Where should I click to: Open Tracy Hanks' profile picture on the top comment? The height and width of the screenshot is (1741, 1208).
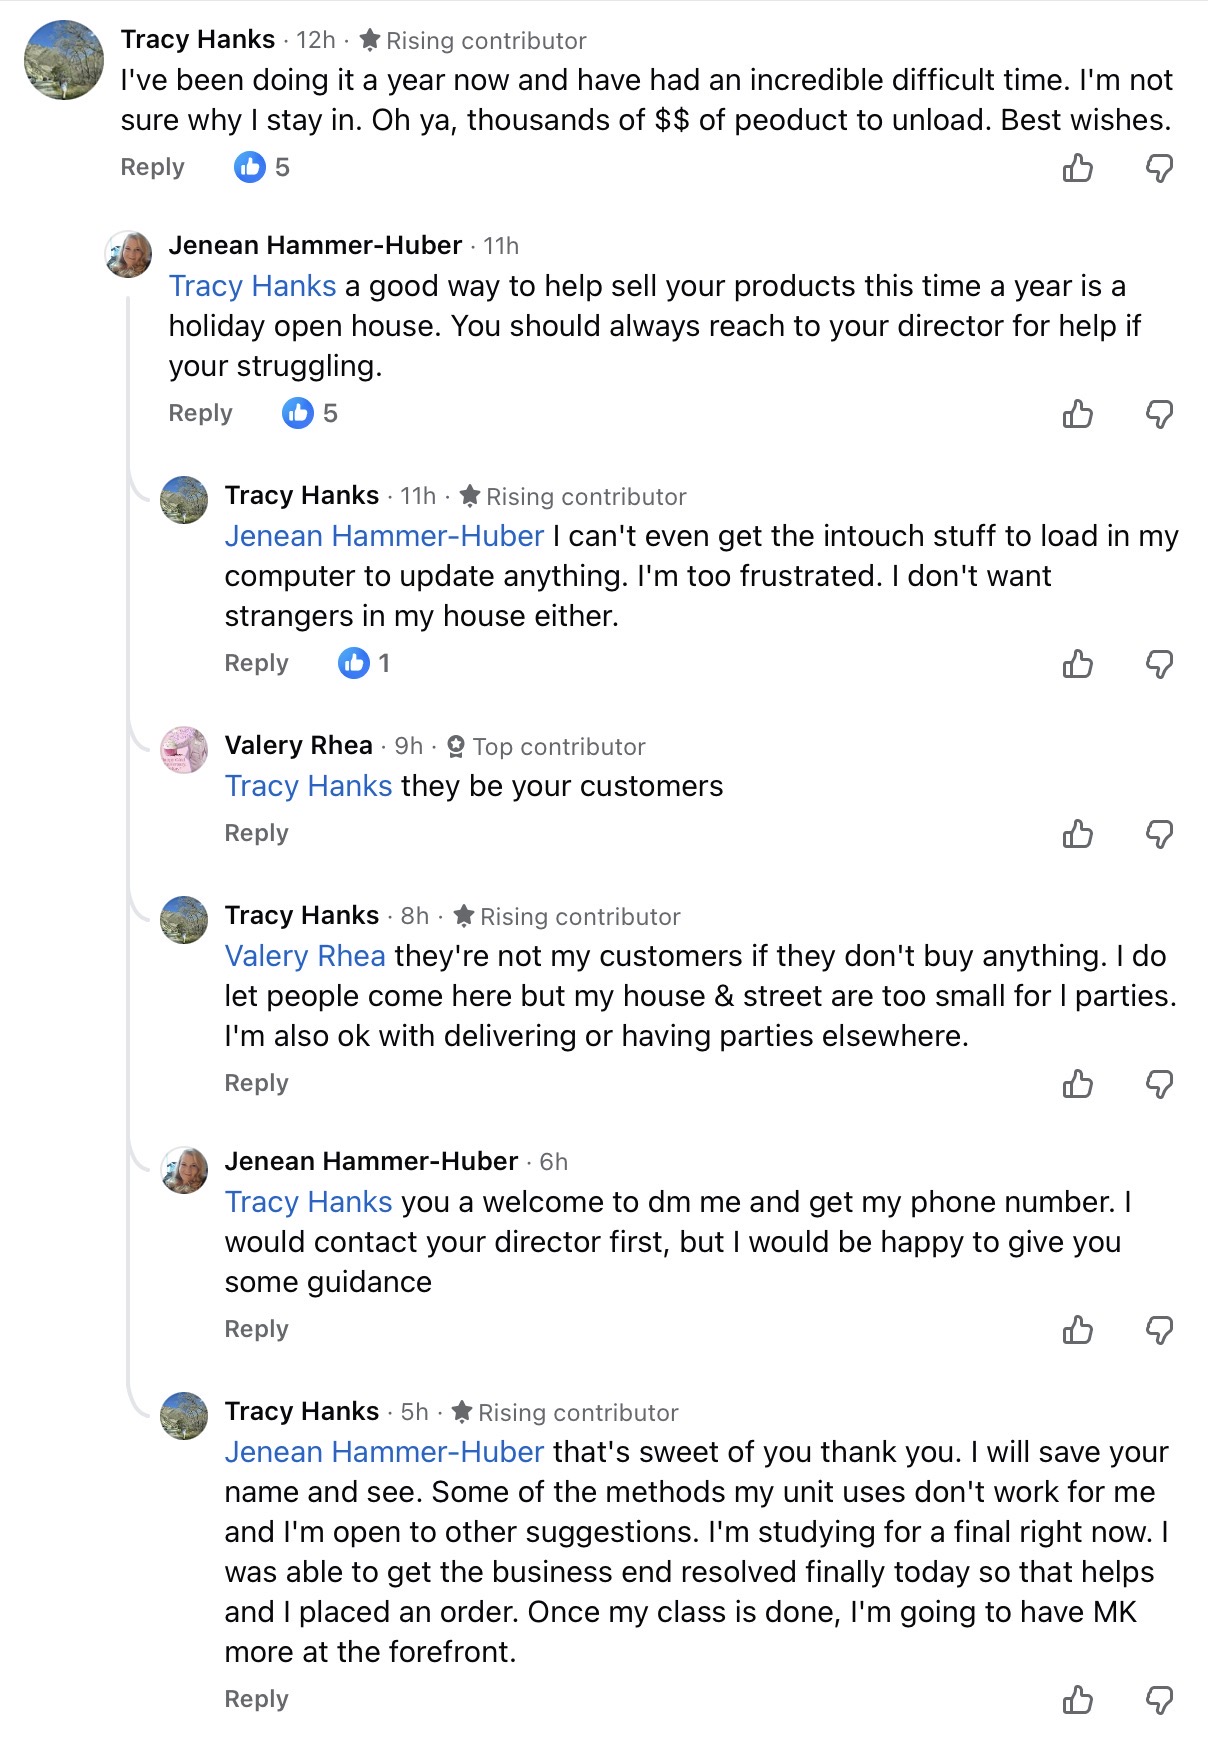(64, 60)
